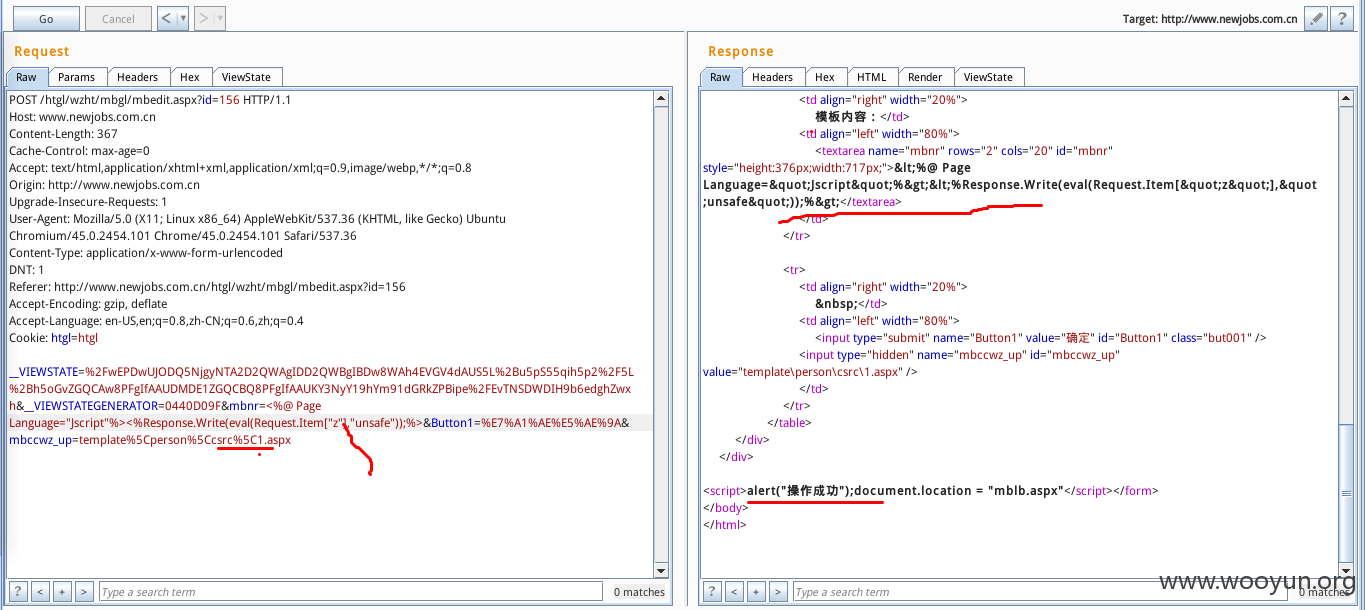Open the Response HTML tab

872,77
